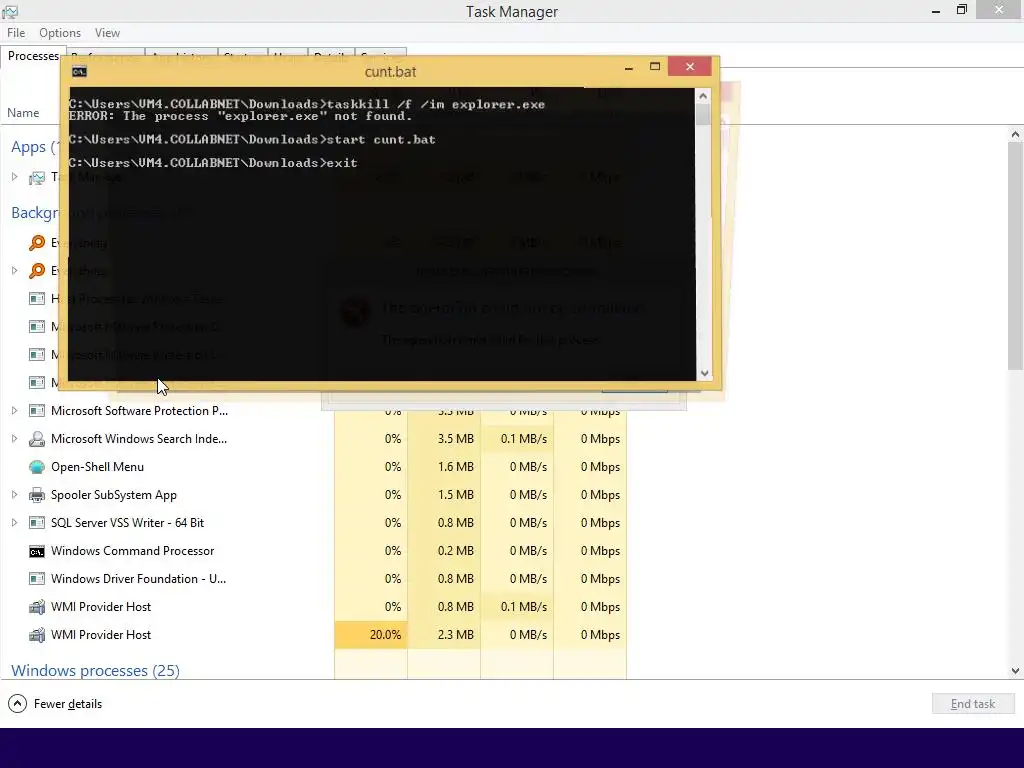Click the Host Process for Windows Tasks icon
Viewport: 1024px width, 768px height.
coord(37,299)
